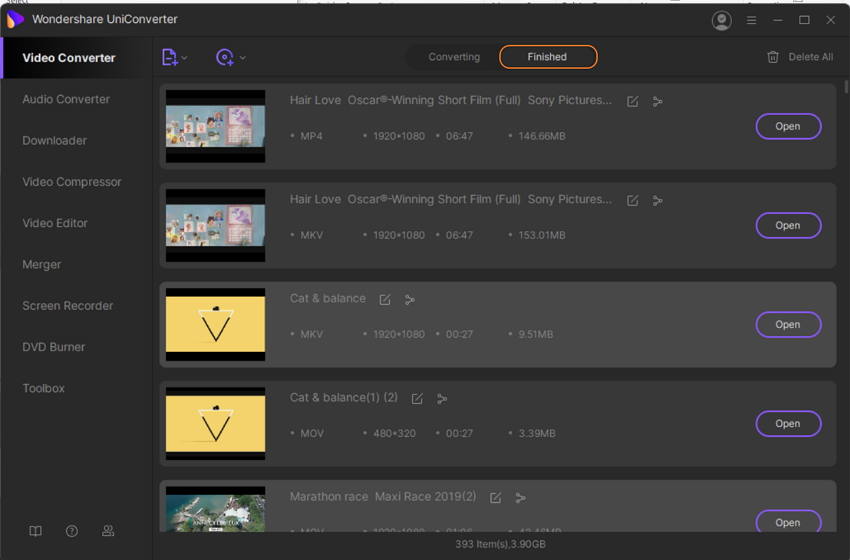Open the Toolbox section
This screenshot has width=850, height=560.
click(x=43, y=388)
